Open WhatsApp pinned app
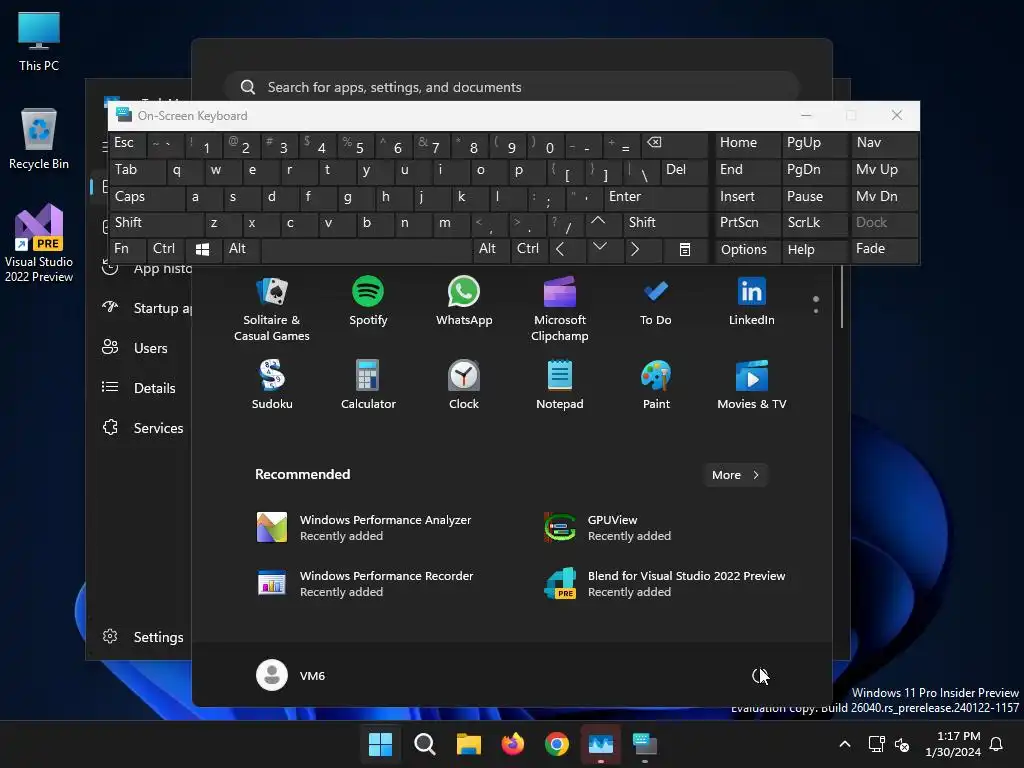 point(464,301)
